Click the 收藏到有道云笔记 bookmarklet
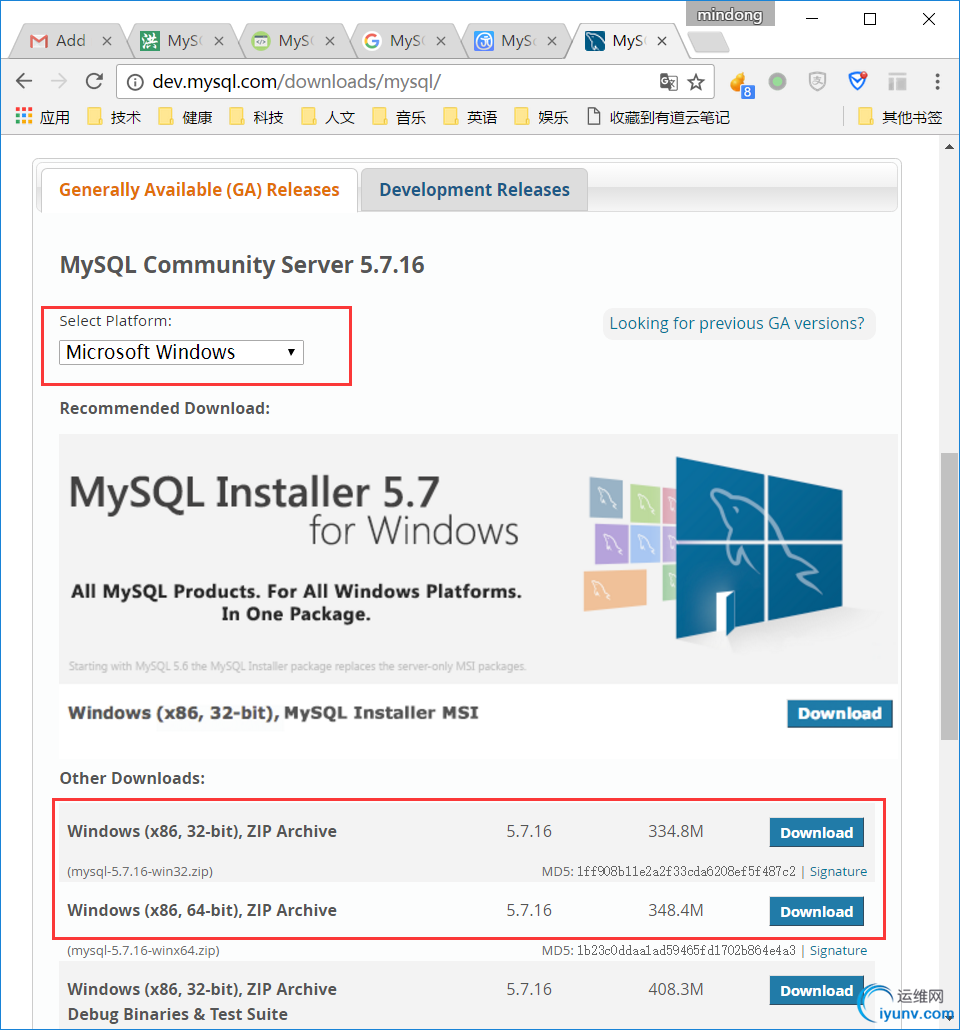The height and width of the screenshot is (1030, 960). pos(658,118)
